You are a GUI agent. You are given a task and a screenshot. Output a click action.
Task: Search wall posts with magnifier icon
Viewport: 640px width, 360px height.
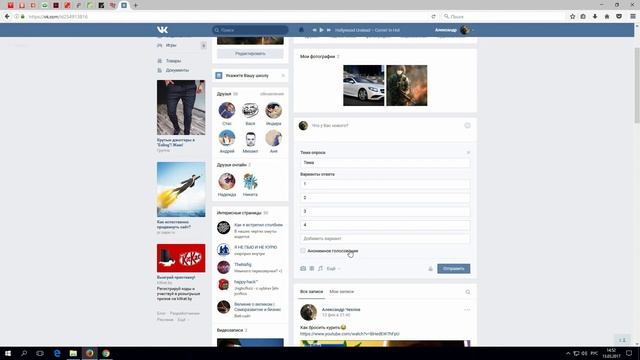(468, 292)
